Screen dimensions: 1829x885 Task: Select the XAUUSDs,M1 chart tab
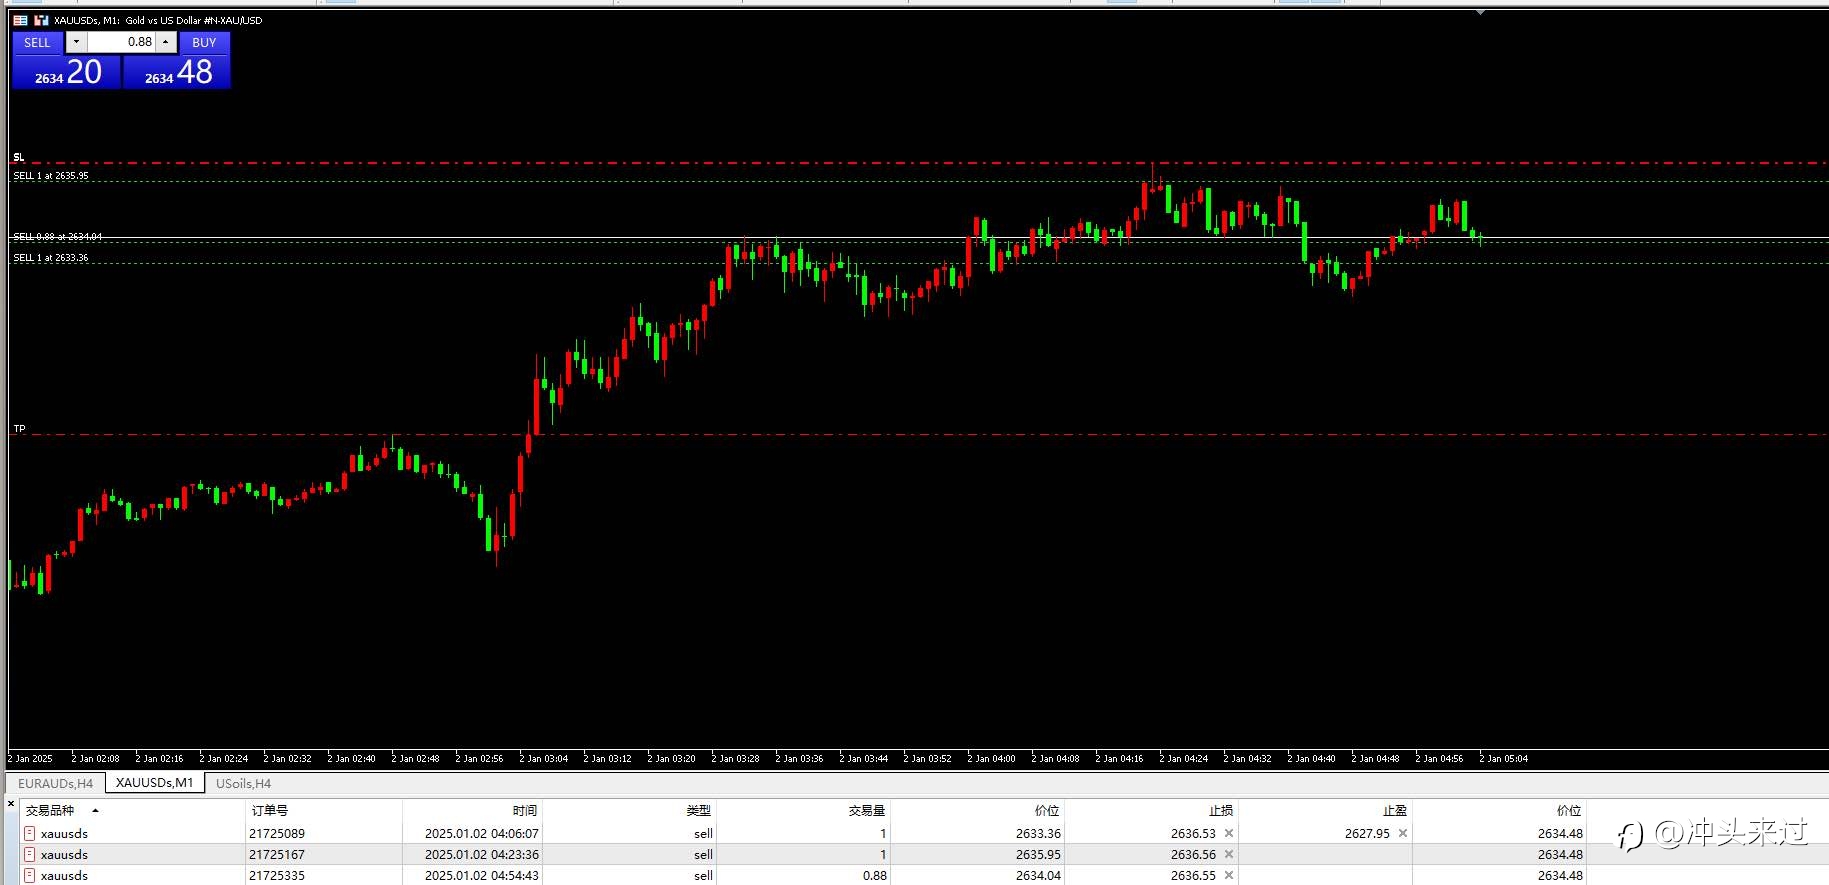pos(154,783)
